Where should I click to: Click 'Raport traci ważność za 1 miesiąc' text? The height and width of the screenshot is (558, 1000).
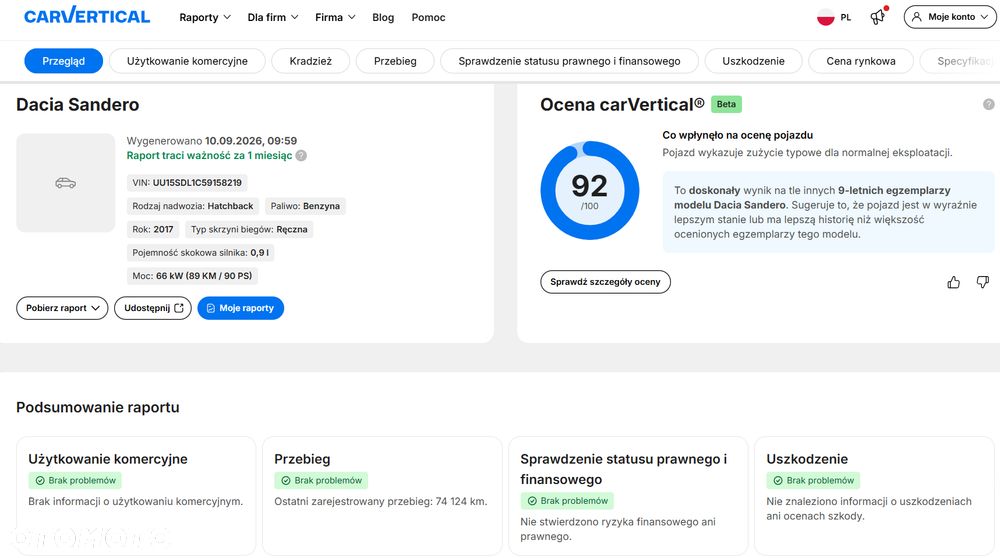(x=209, y=156)
